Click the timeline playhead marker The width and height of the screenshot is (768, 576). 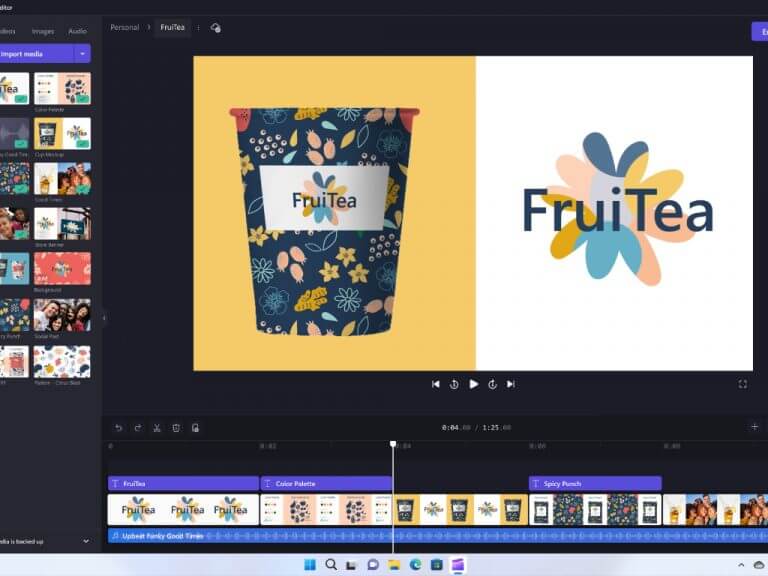tap(393, 444)
